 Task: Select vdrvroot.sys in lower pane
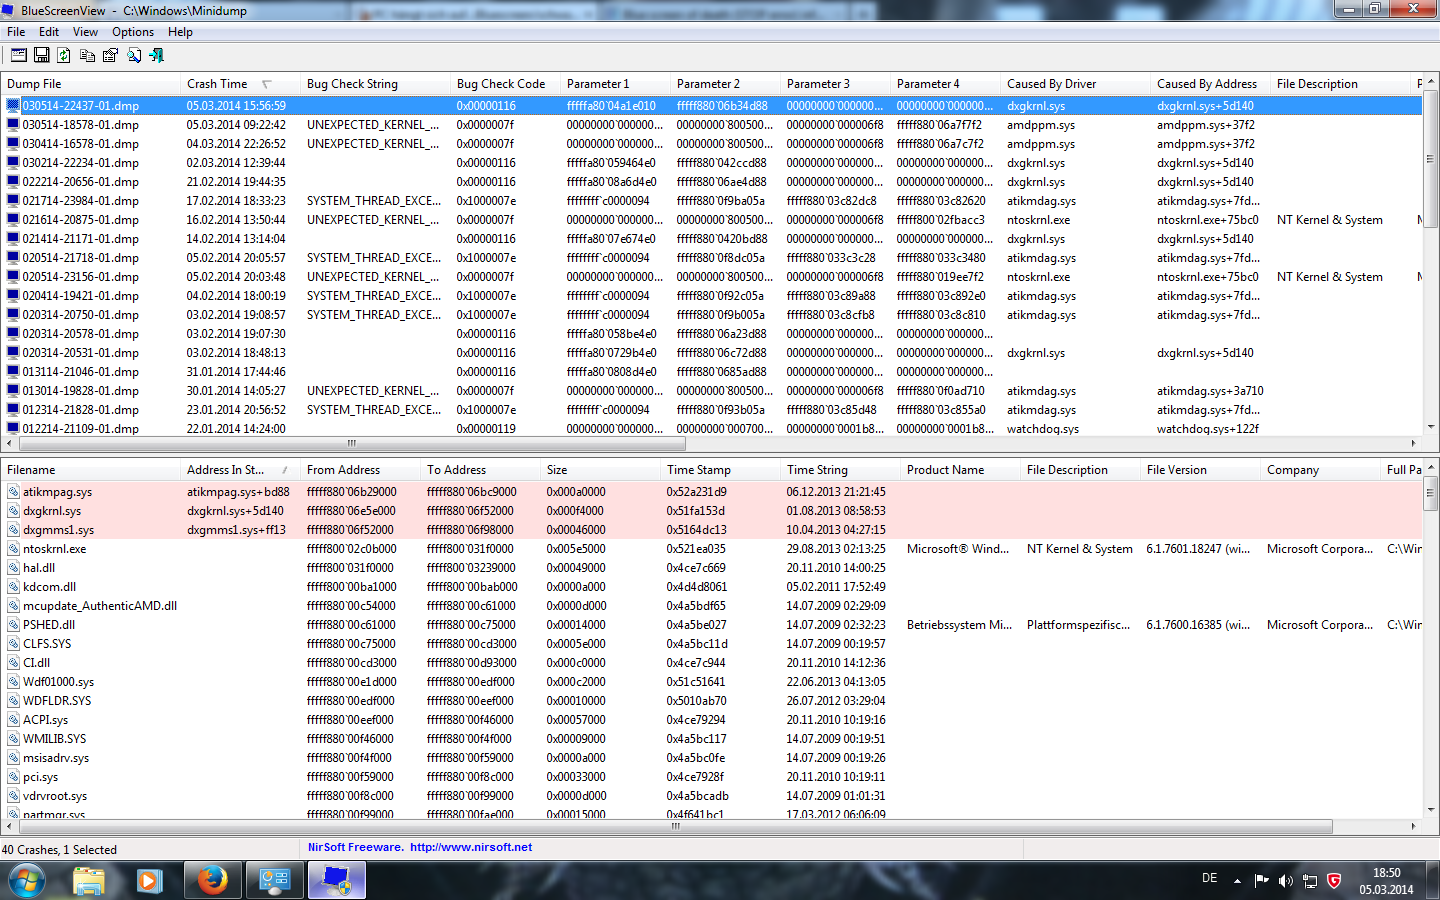point(711,796)
